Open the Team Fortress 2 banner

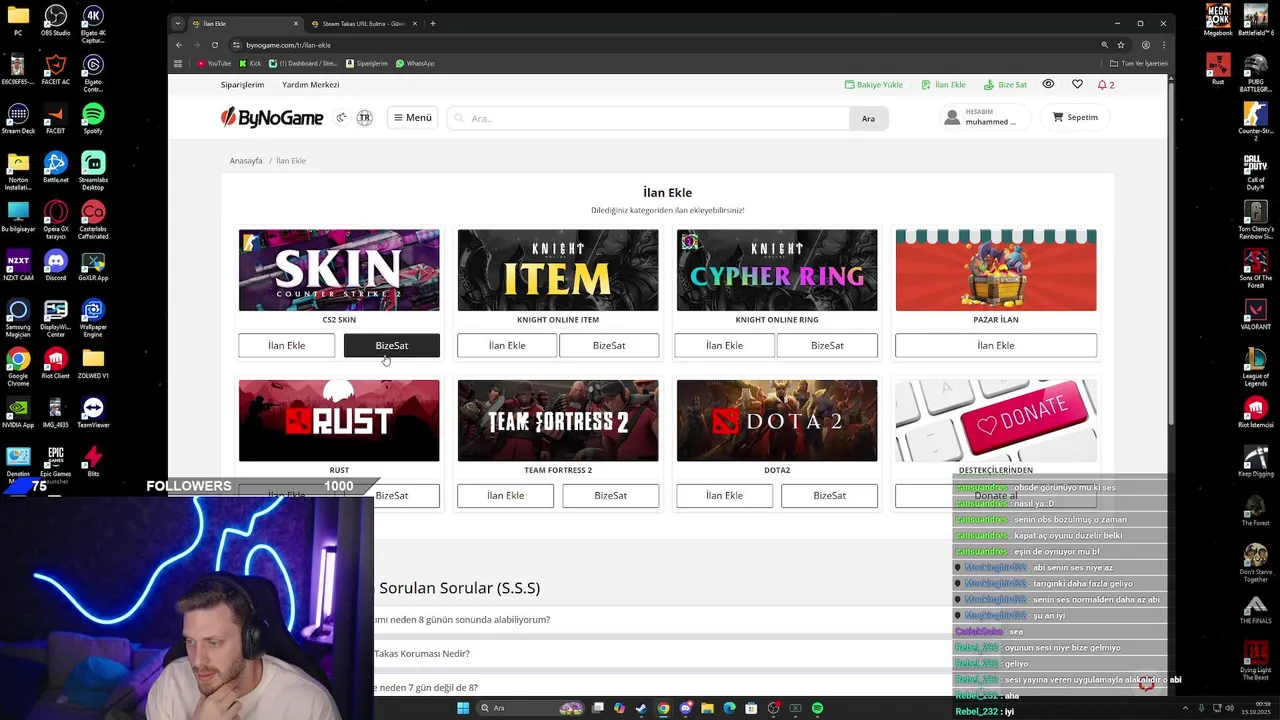558,420
